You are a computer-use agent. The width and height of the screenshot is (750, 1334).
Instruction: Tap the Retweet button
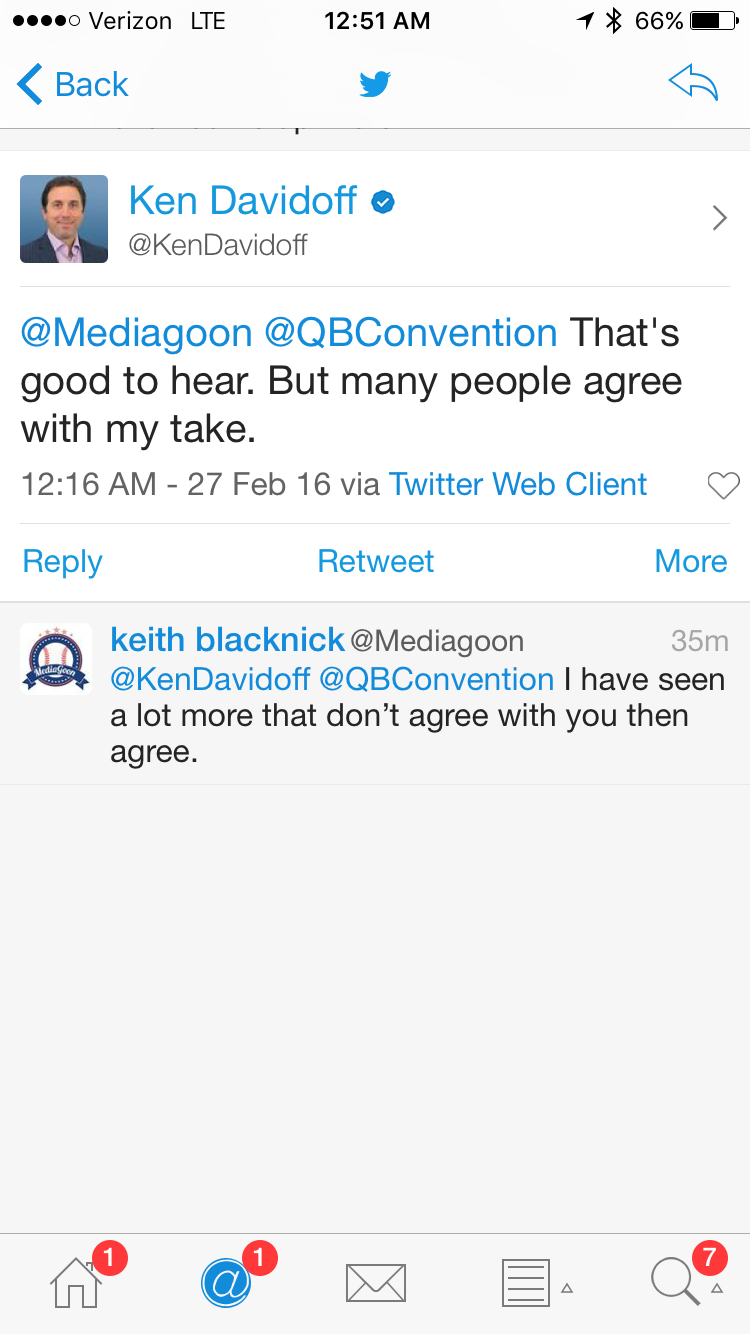375,562
